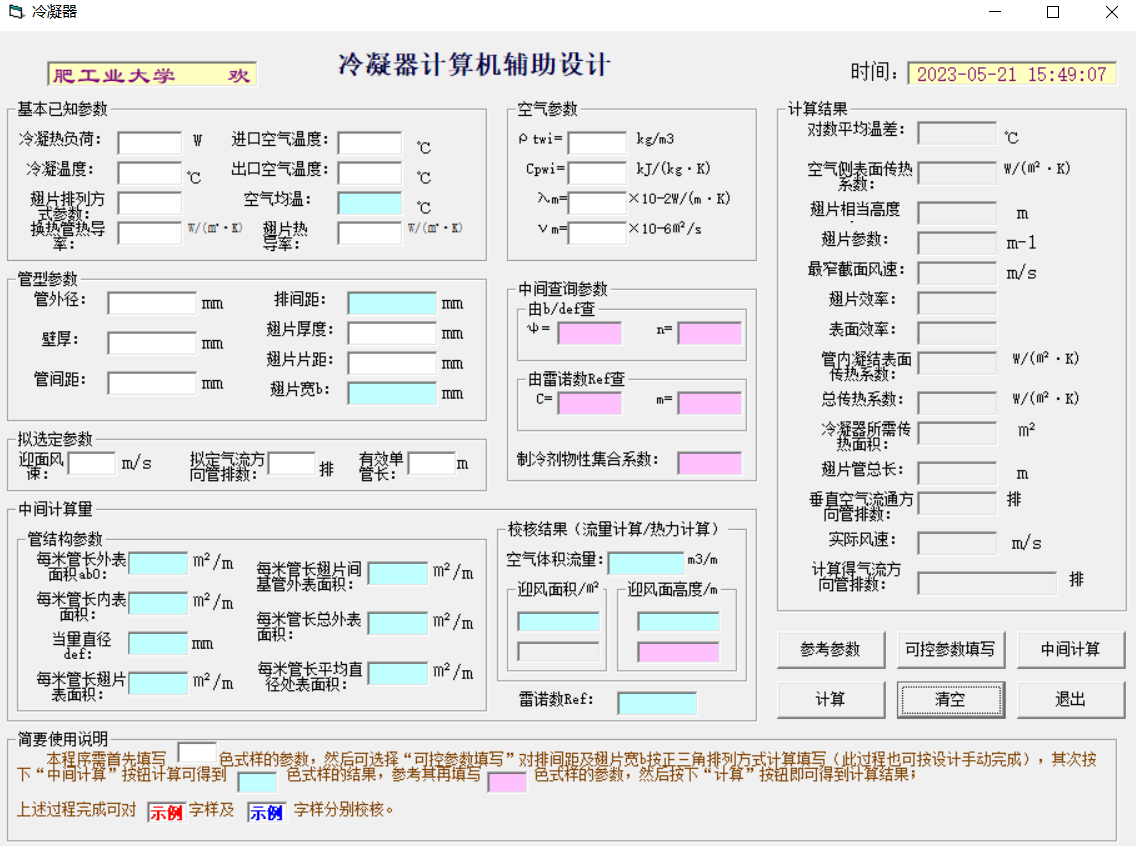Screen dimensions: 1136x846
Task: Click the pink color sample in instructions
Action: tap(506, 782)
